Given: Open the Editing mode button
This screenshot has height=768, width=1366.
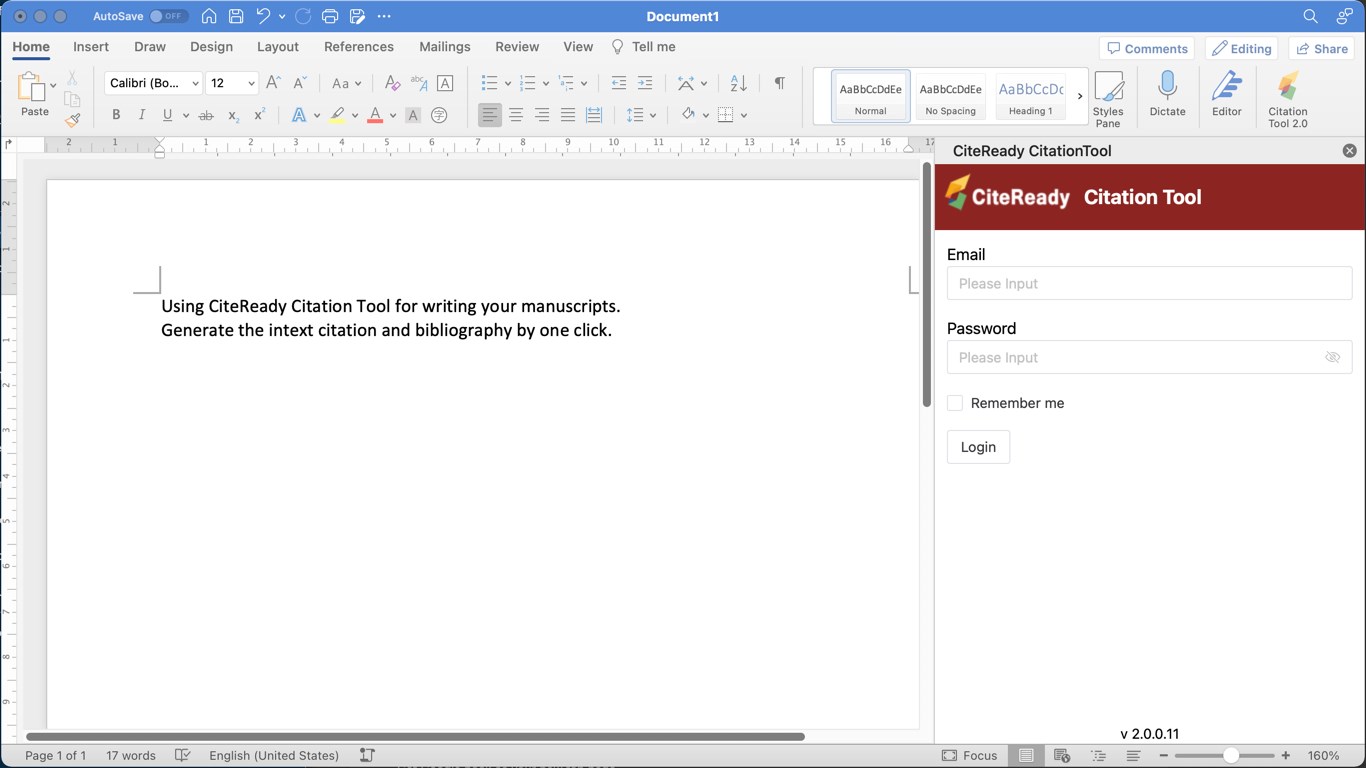Looking at the screenshot, I should 1241,48.
